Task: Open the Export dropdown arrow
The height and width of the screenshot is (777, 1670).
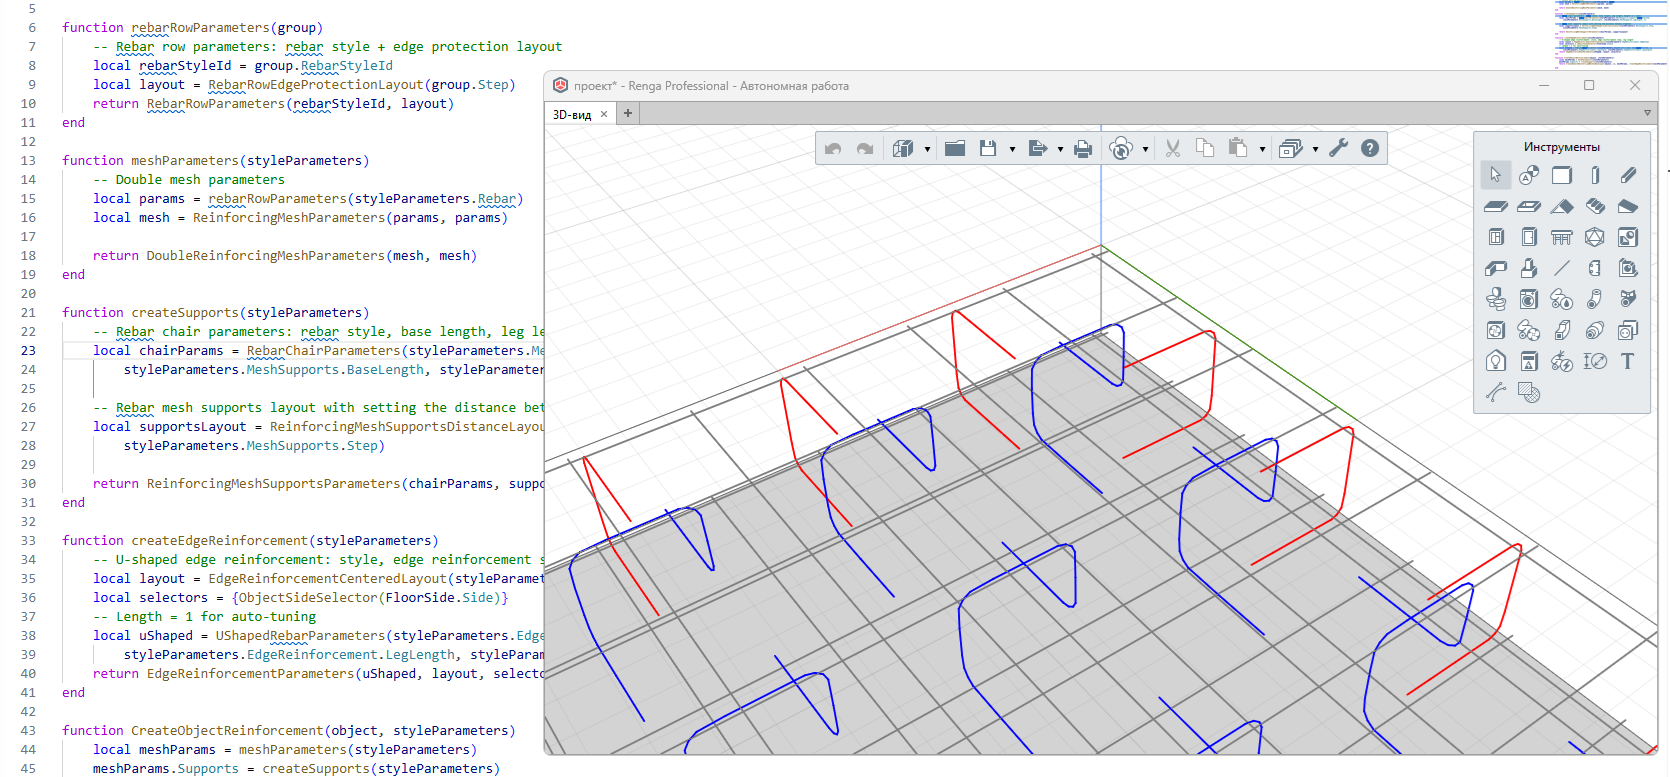Action: (x=1060, y=150)
